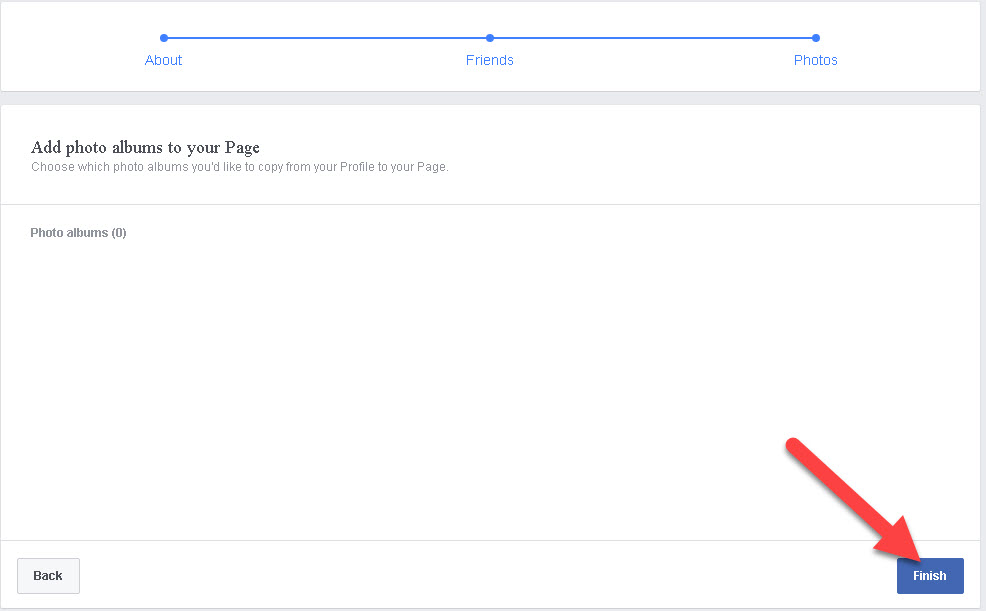Click the leftmost wizard progress dot

163,37
